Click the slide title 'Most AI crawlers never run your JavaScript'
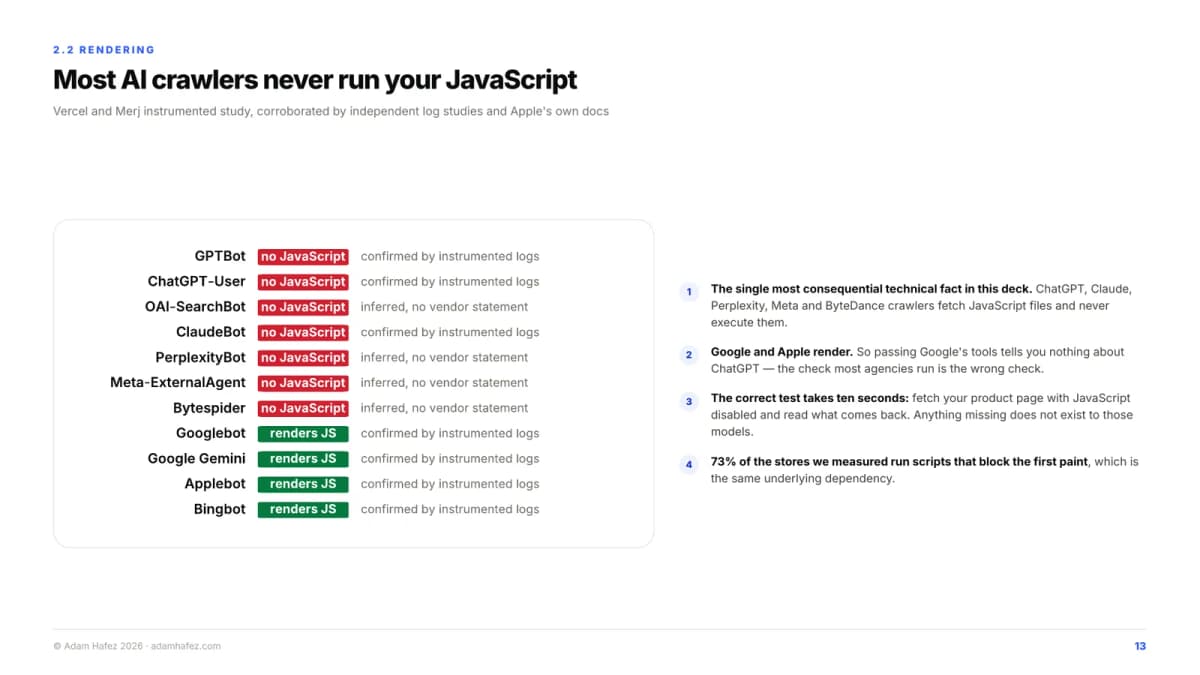 click(x=315, y=79)
